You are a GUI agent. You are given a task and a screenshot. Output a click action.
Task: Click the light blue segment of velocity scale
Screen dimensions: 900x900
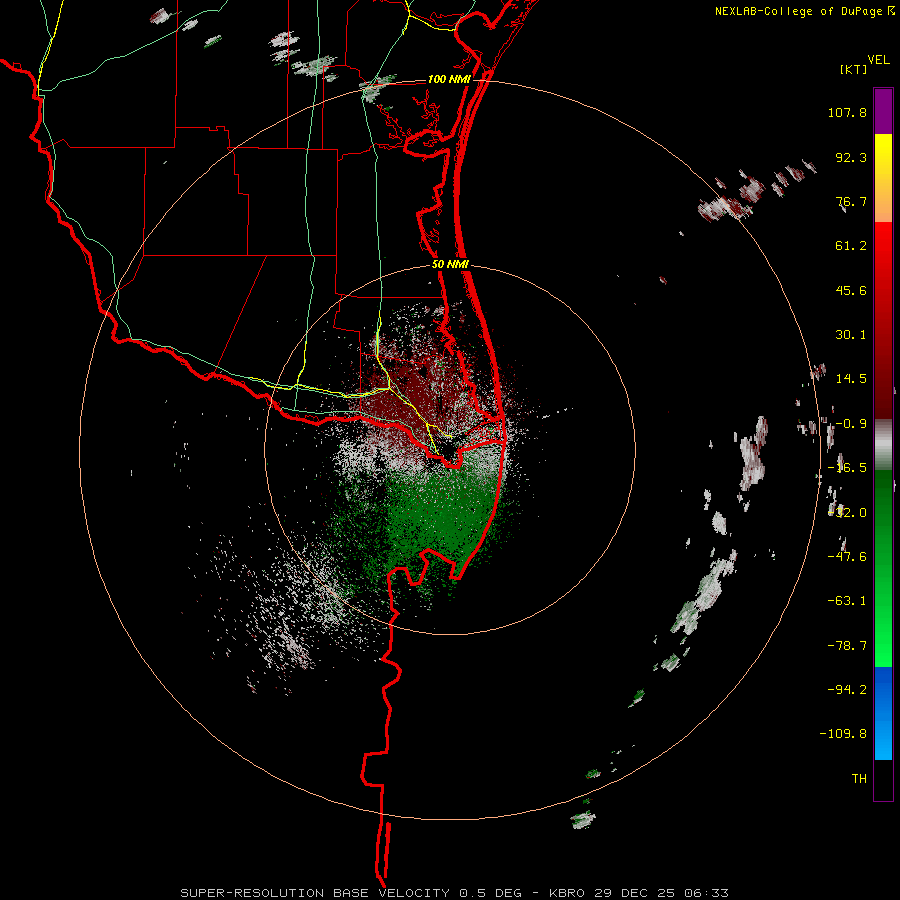coord(883,713)
